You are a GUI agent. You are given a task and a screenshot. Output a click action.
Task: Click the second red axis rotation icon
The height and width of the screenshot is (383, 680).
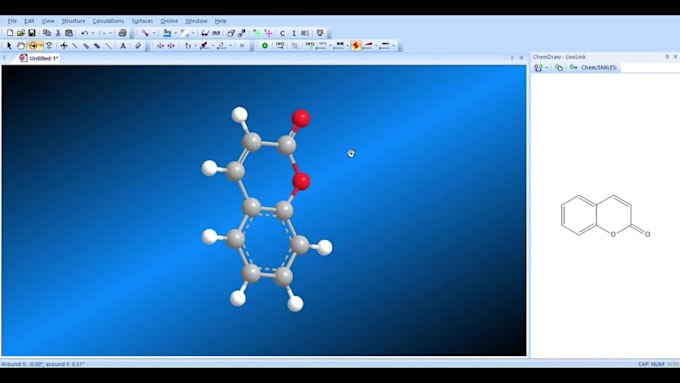171,46
